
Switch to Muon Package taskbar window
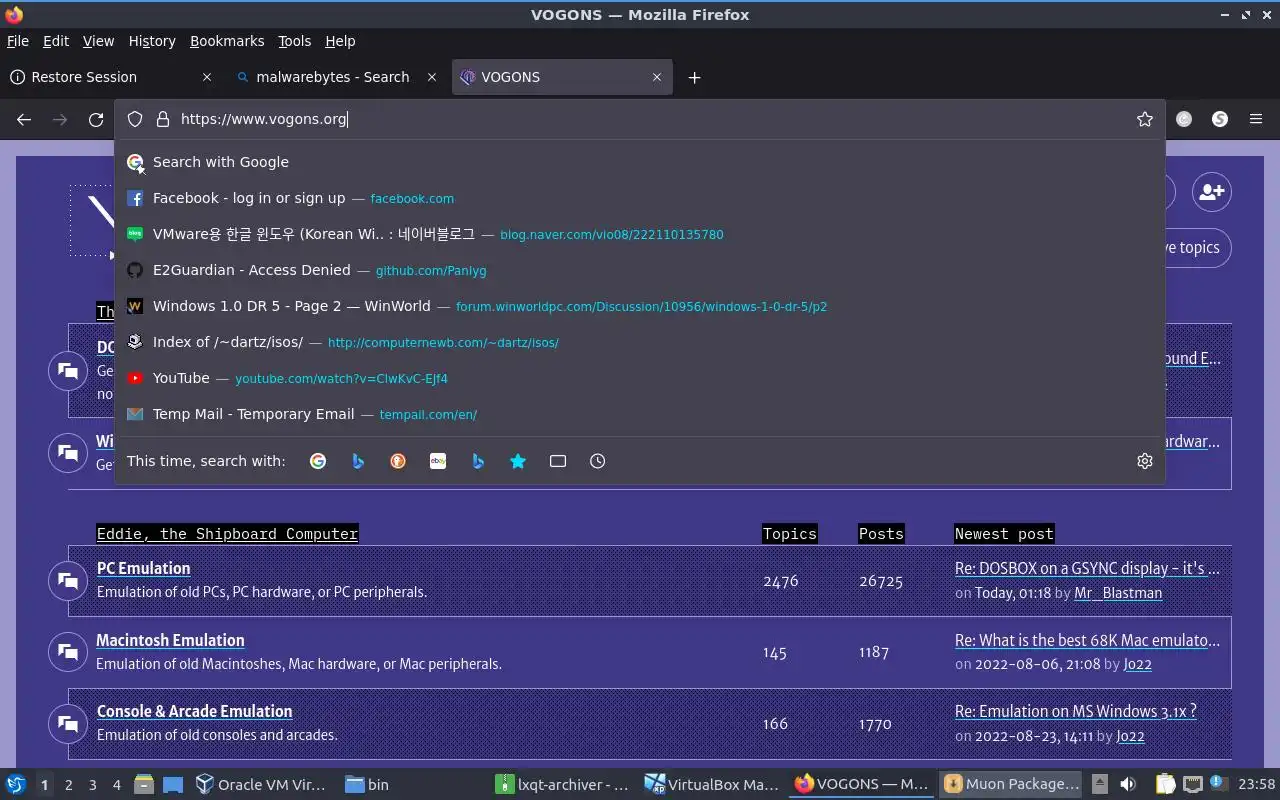1011,784
